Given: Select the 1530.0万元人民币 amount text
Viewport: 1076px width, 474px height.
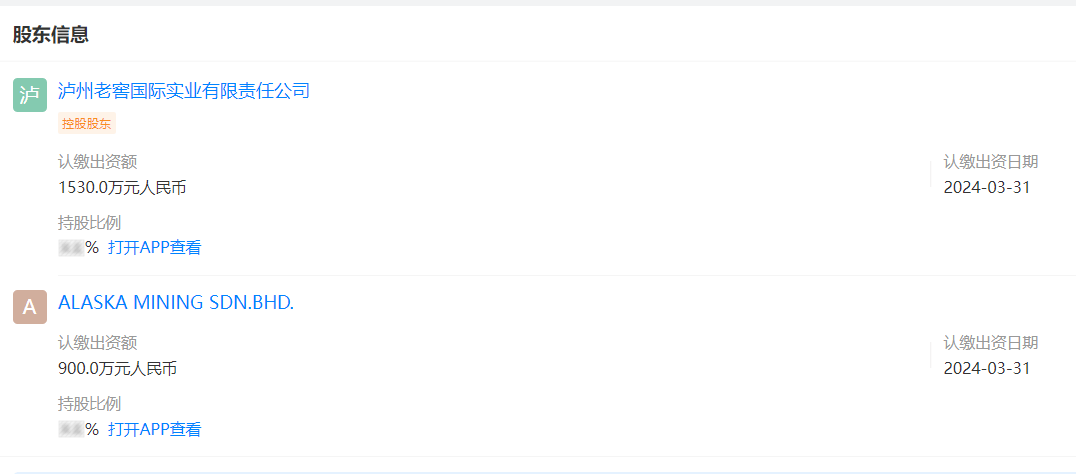Looking at the screenshot, I should tap(122, 187).
